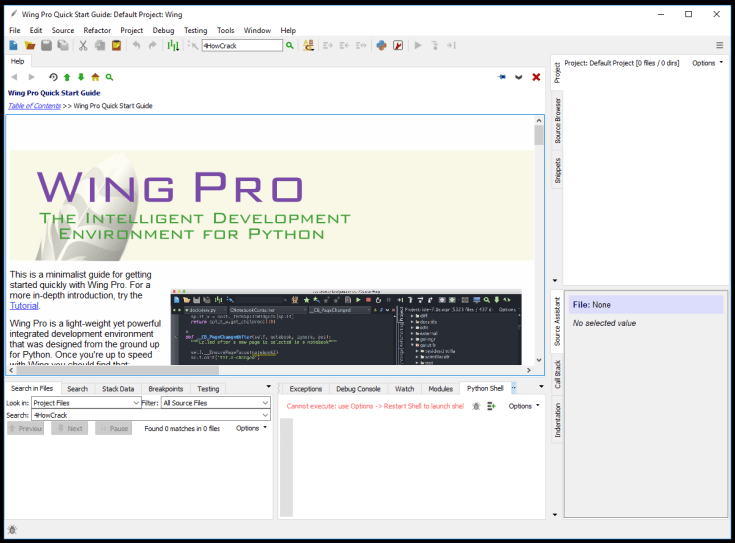Switch to the Stack Data tab
This screenshot has height=543, width=735.
[x=118, y=389]
